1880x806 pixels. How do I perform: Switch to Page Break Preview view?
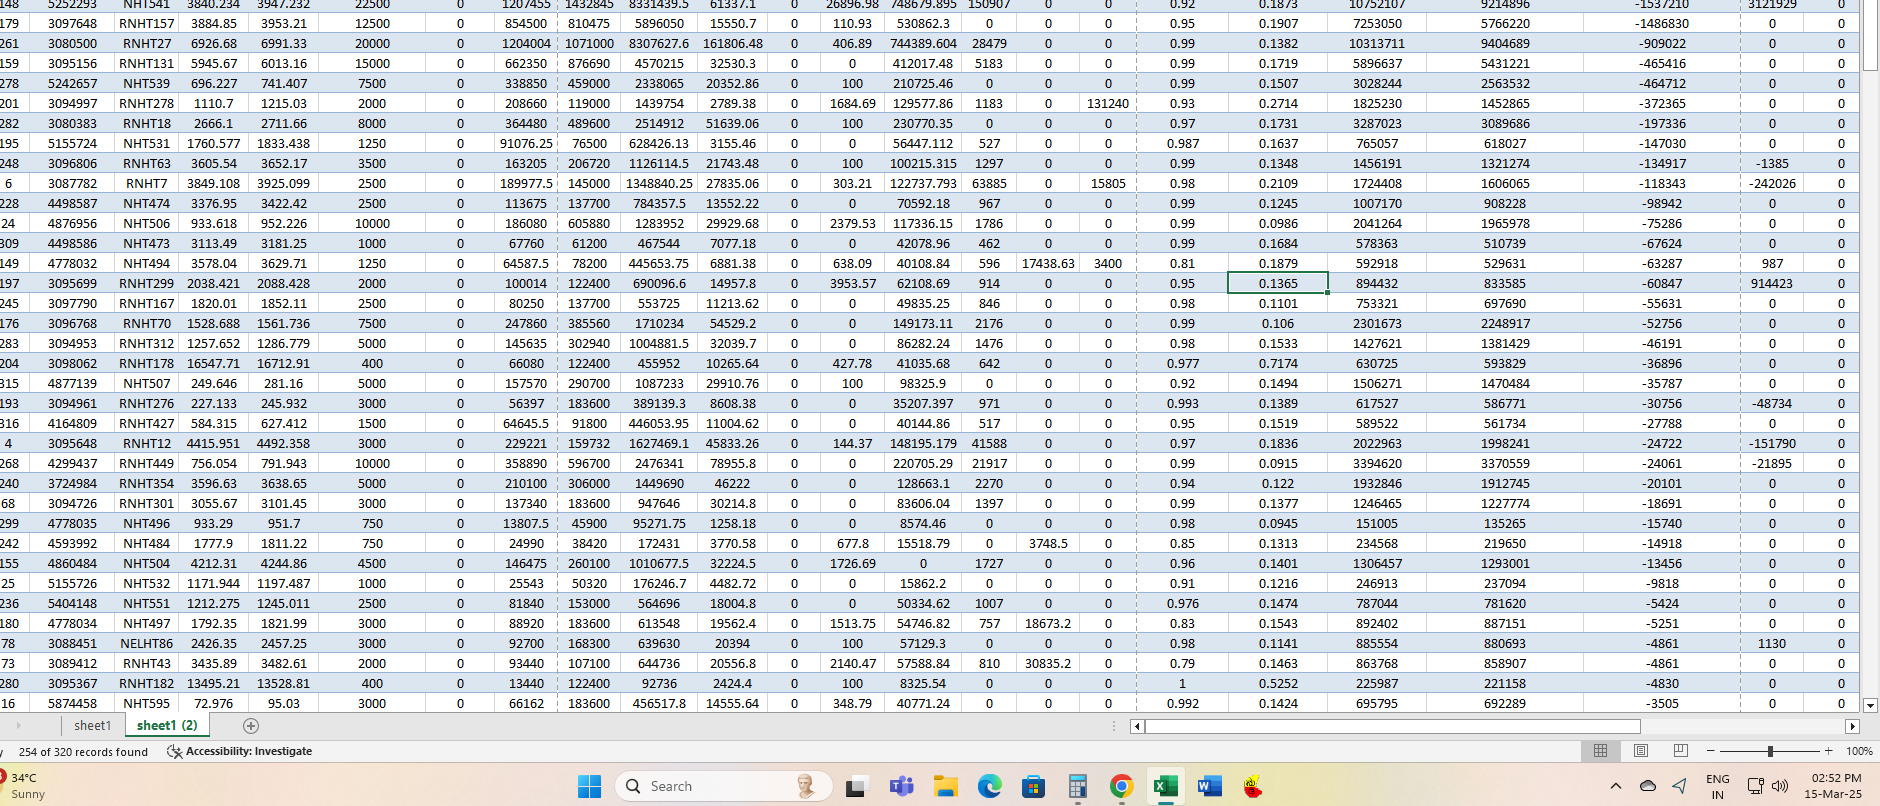1681,751
